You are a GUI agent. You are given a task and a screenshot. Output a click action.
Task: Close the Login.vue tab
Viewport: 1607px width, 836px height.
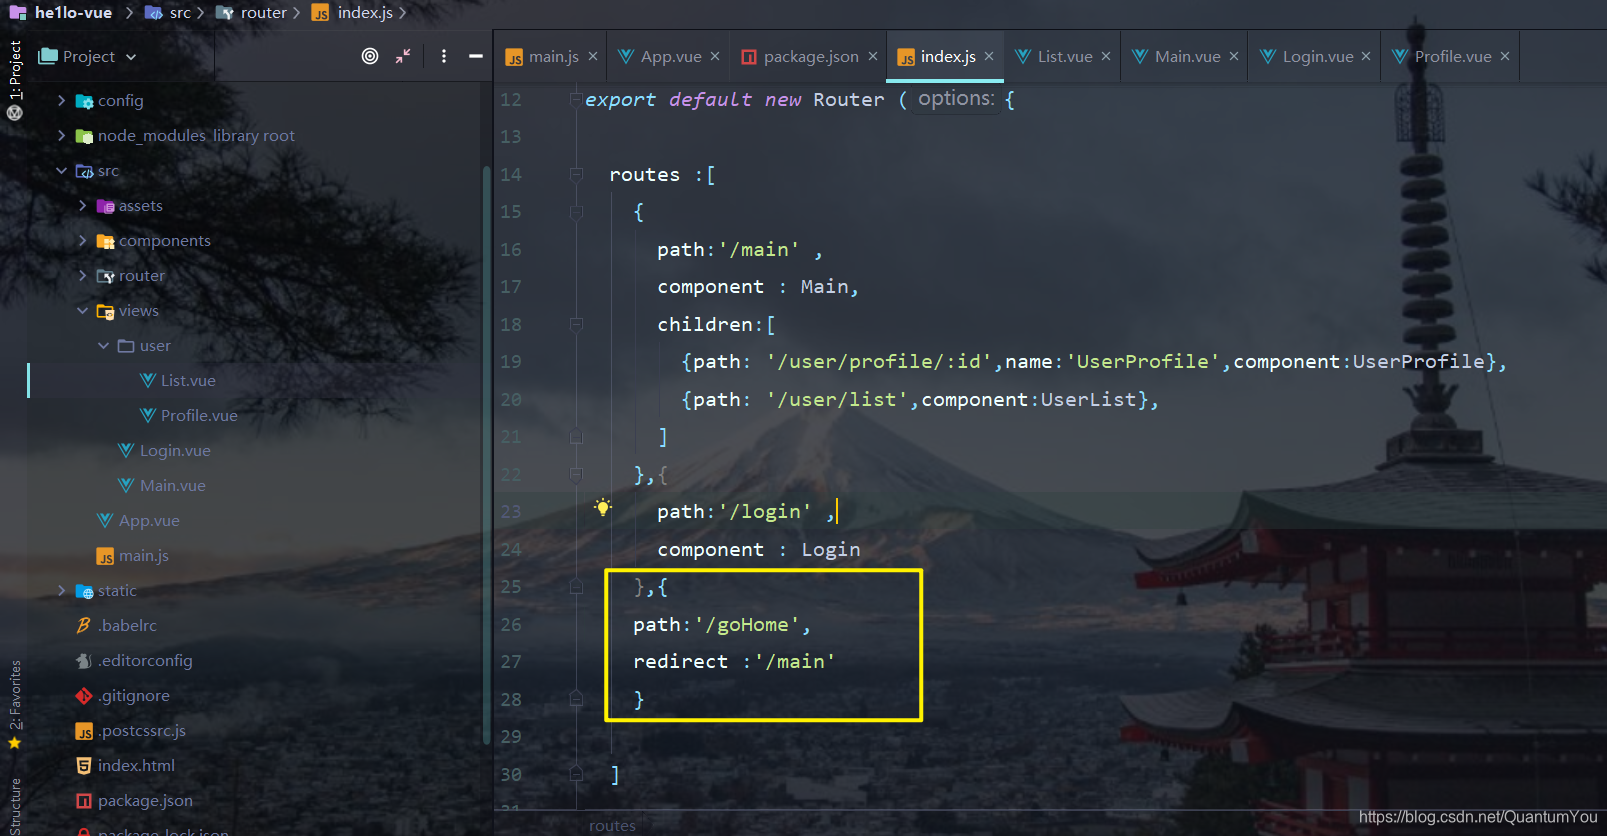point(1366,56)
